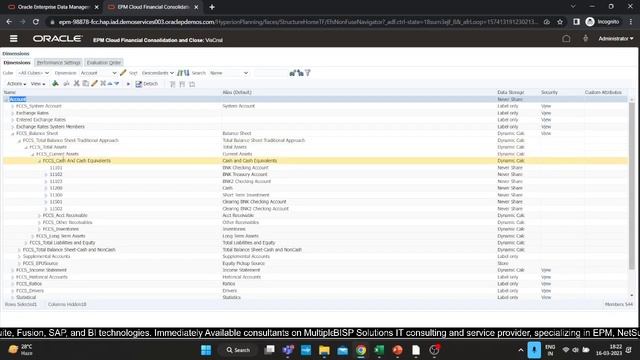Open Chrome from the Windows taskbar

tap(361, 350)
